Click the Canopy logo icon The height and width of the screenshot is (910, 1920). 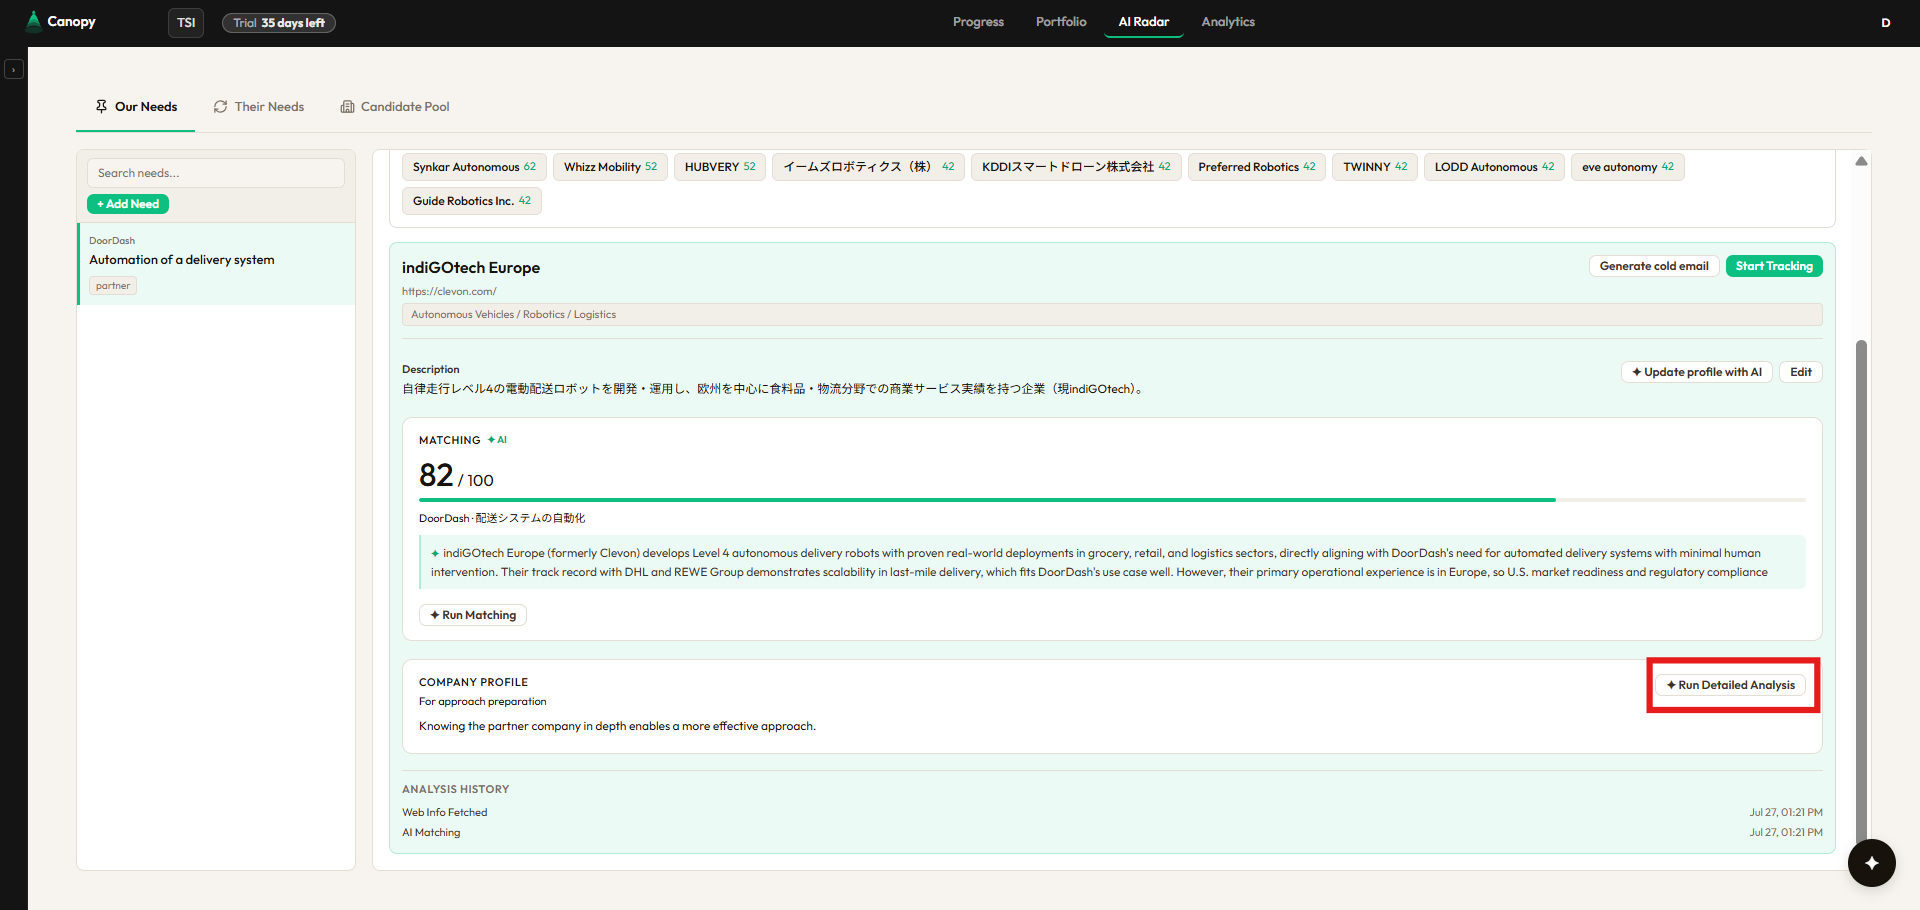click(x=34, y=21)
